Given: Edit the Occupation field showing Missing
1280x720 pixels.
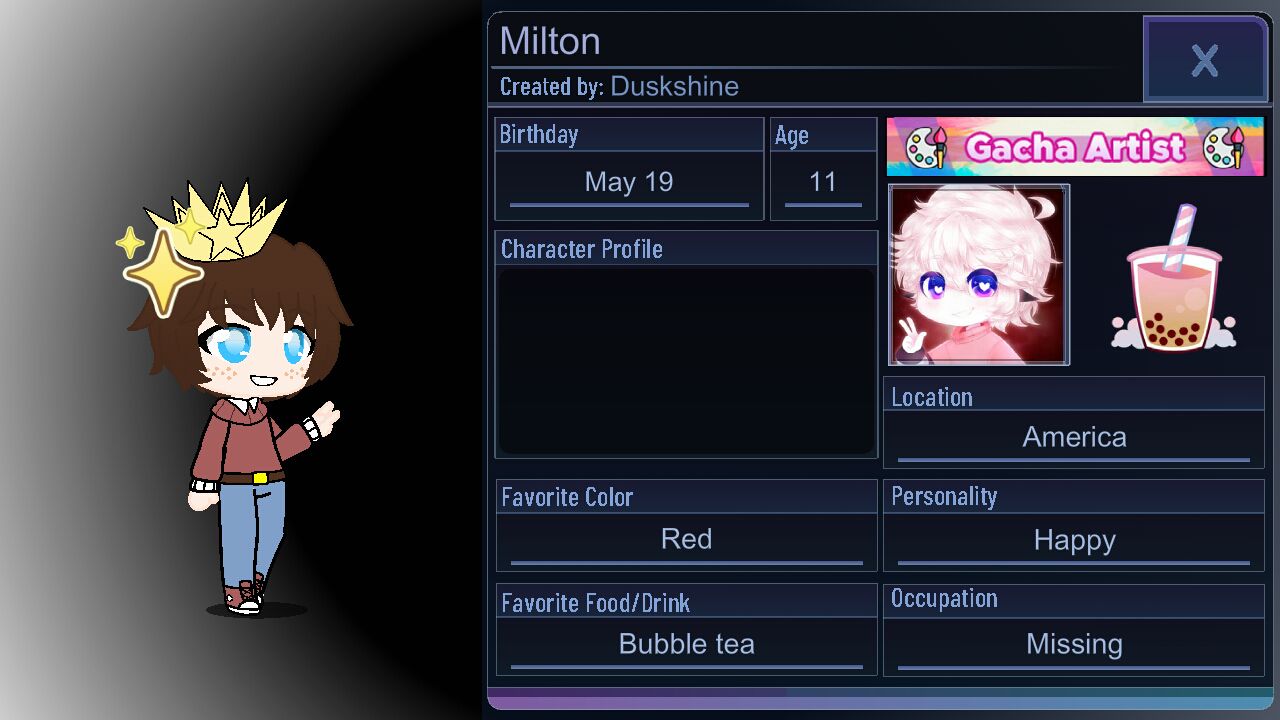Looking at the screenshot, I should click(1074, 645).
